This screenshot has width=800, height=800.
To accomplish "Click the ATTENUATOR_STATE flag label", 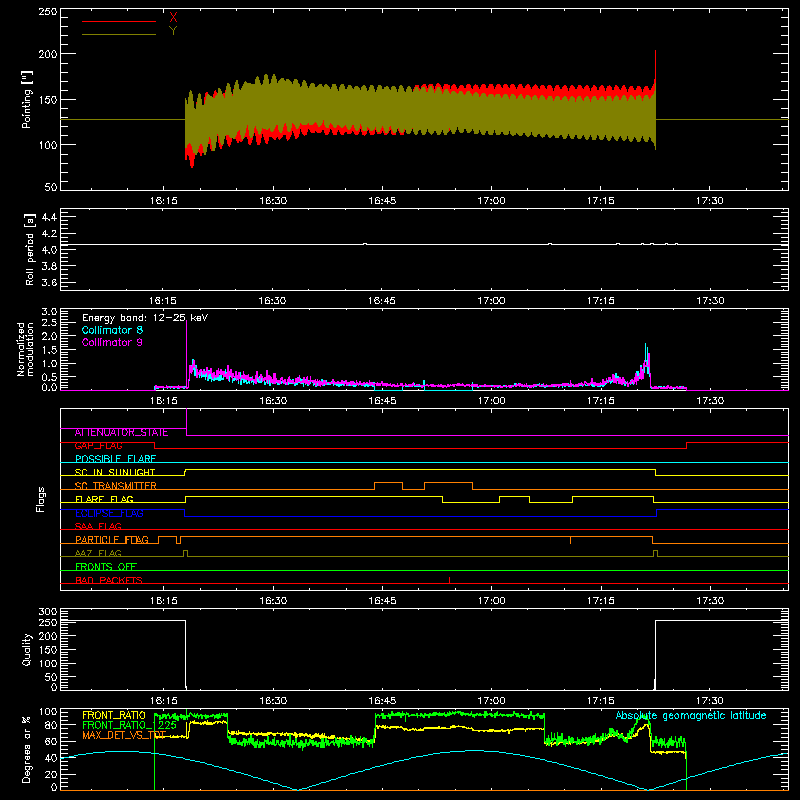I will (121, 432).
